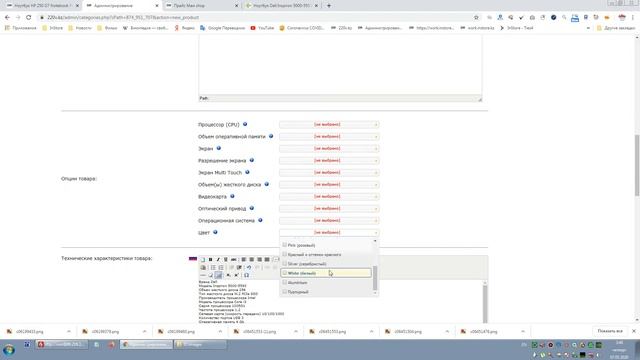Image resolution: width=640 pixels, height=360 pixels.
Task: Open the Разрешение экрана dropdown
Action: [x=329, y=160]
